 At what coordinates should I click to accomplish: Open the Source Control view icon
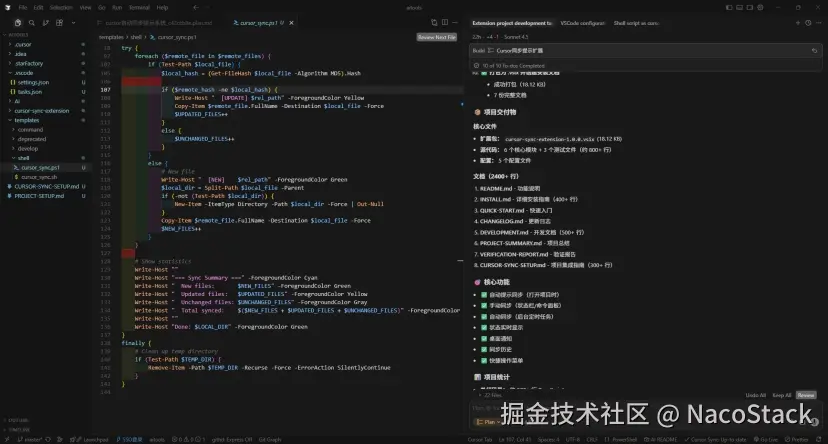click(45, 23)
